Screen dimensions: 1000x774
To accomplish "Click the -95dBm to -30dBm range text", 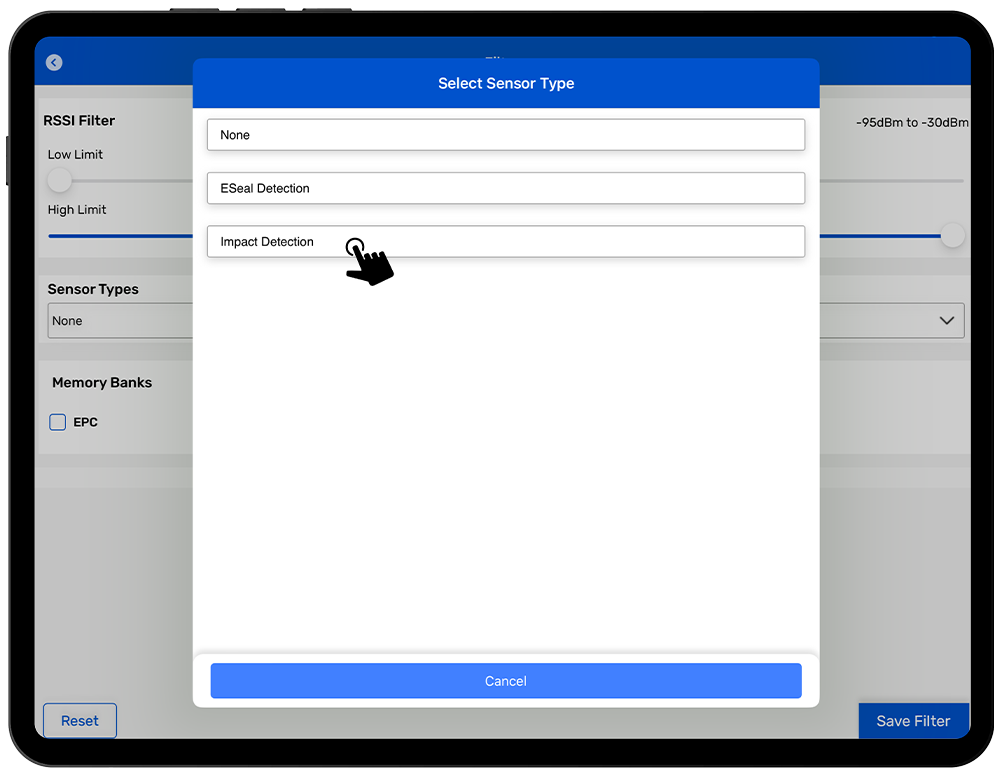I will tap(911, 123).
